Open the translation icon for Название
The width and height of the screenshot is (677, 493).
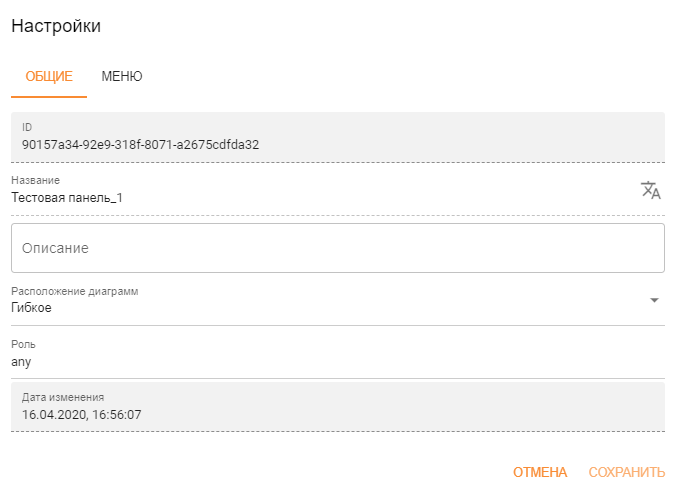[651, 190]
